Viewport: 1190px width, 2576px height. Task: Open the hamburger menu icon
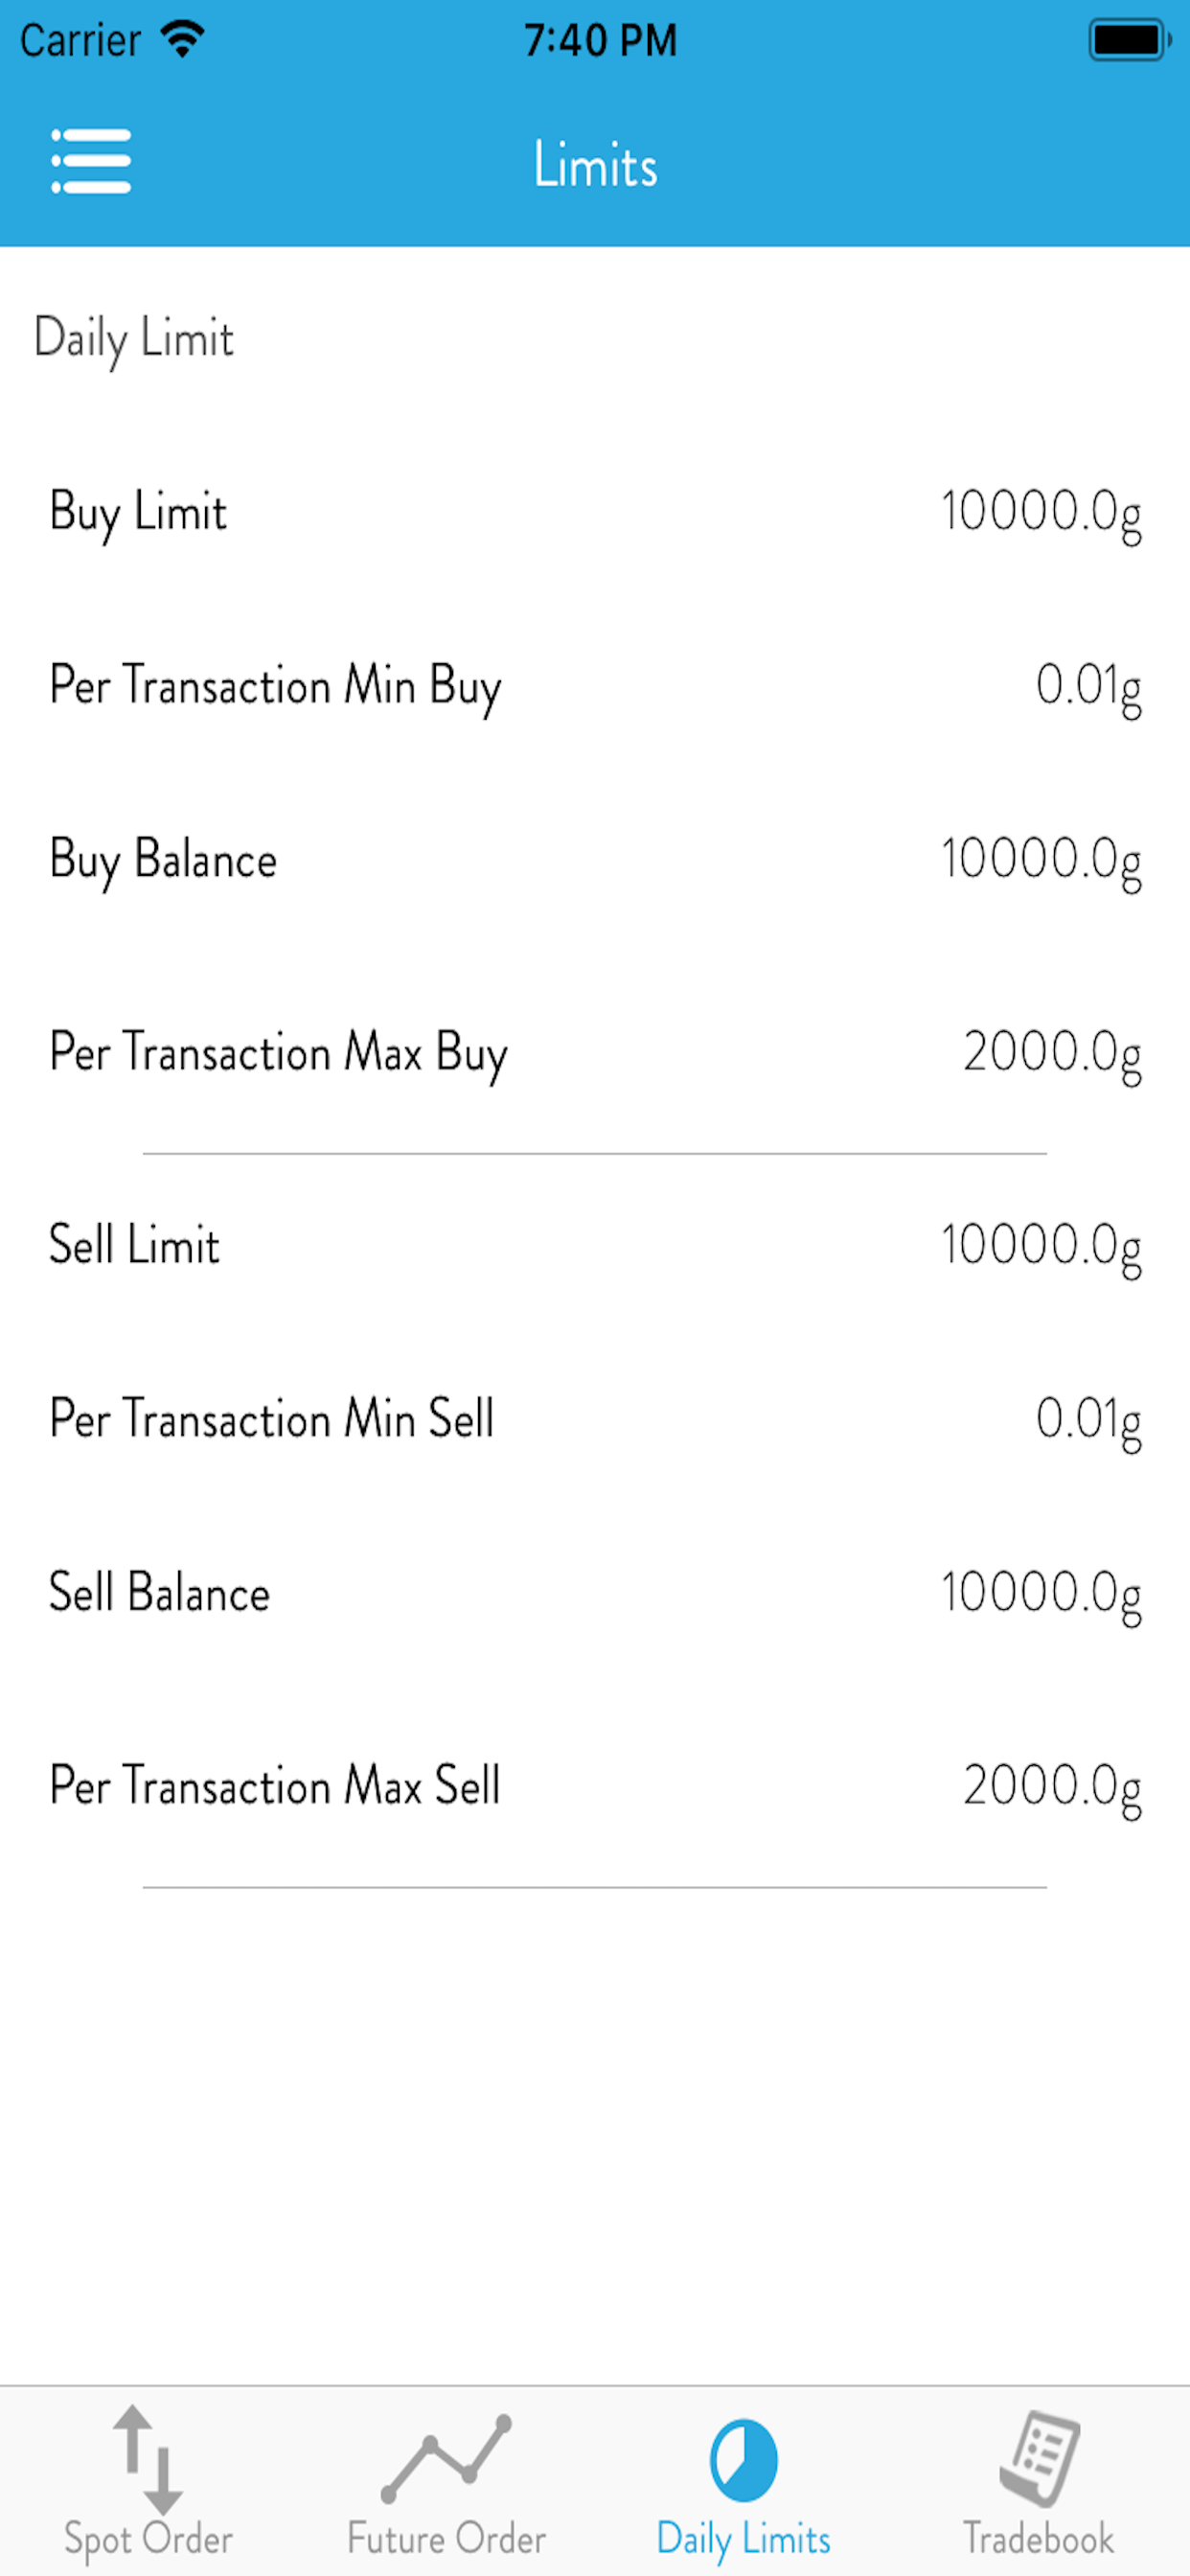91,161
